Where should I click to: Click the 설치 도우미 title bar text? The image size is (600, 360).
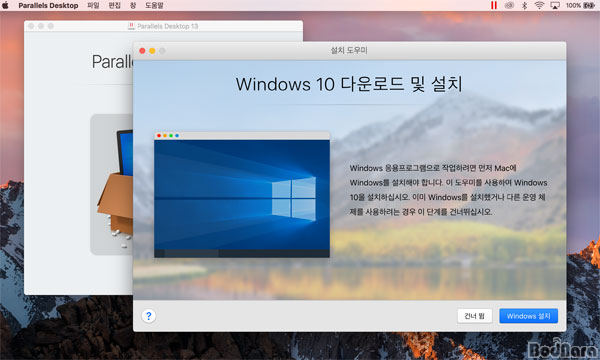[x=349, y=50]
